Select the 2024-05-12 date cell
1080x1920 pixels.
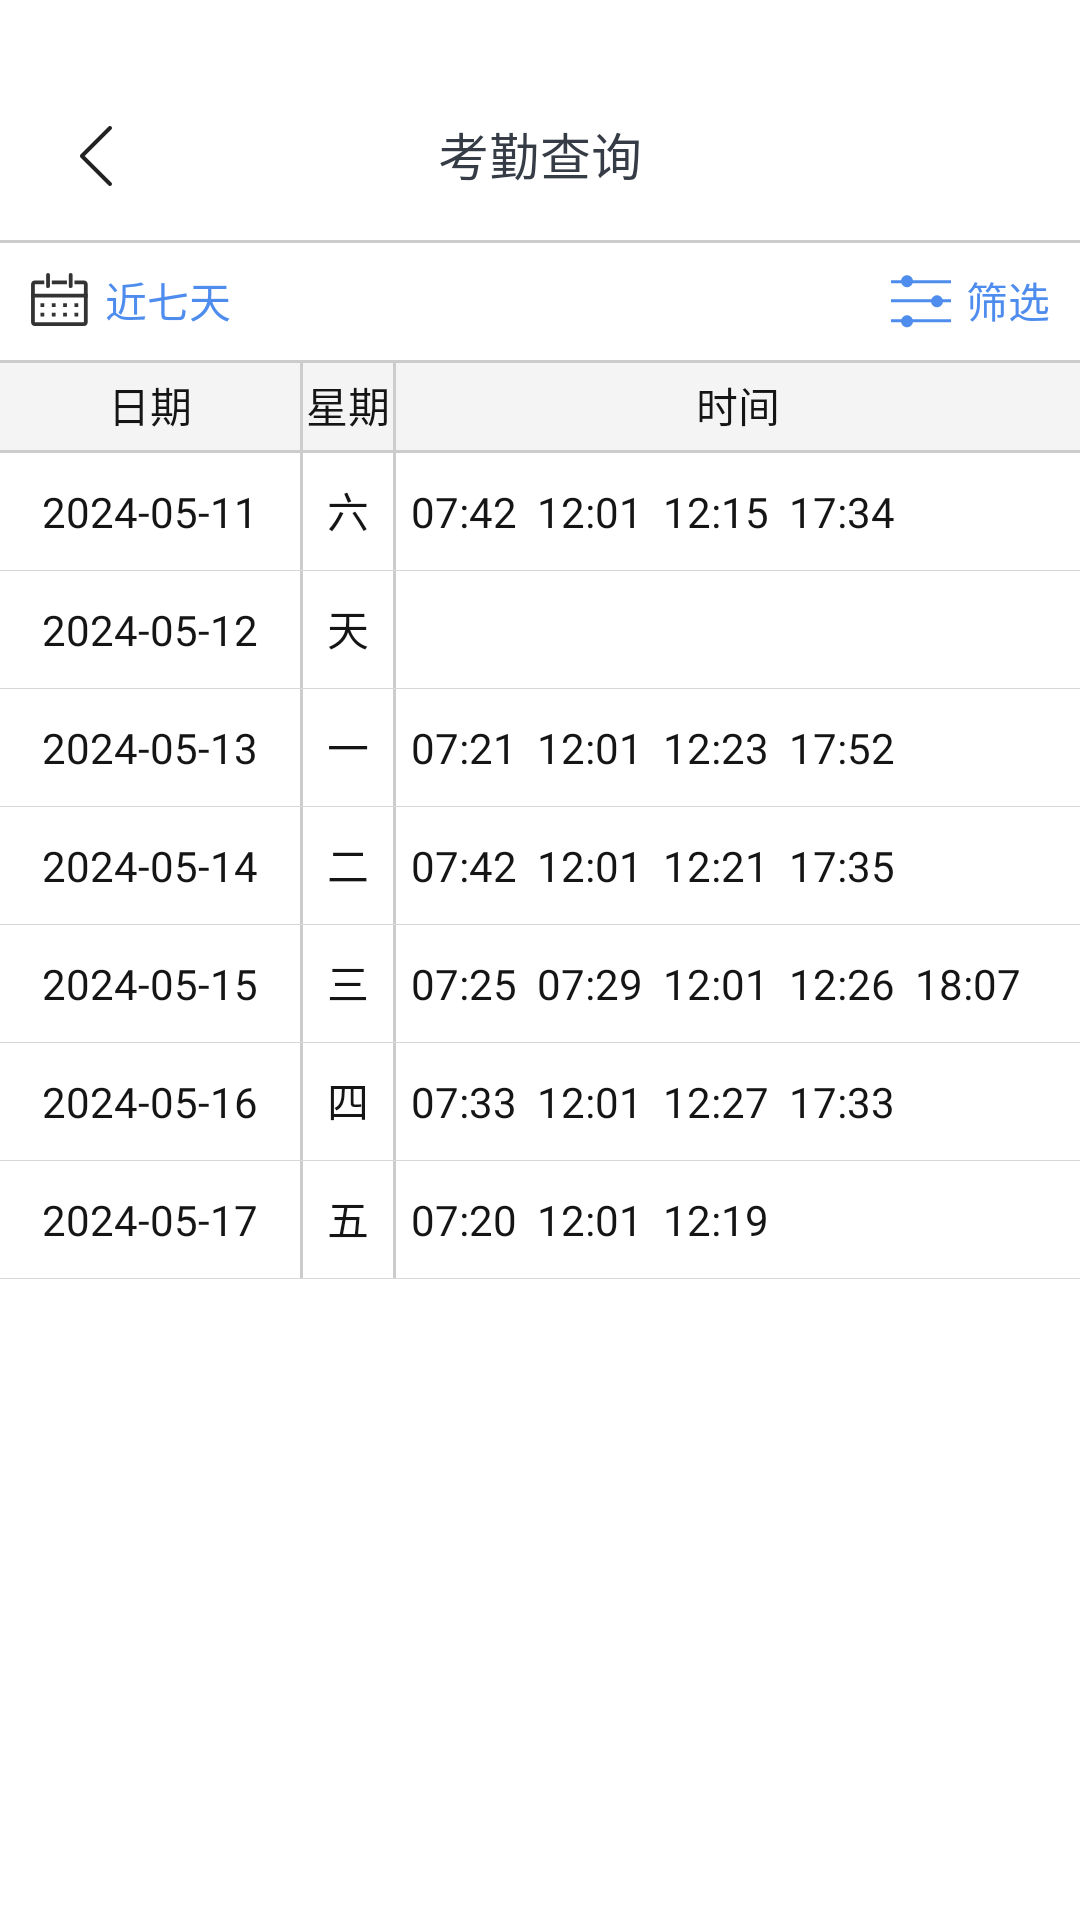[150, 631]
